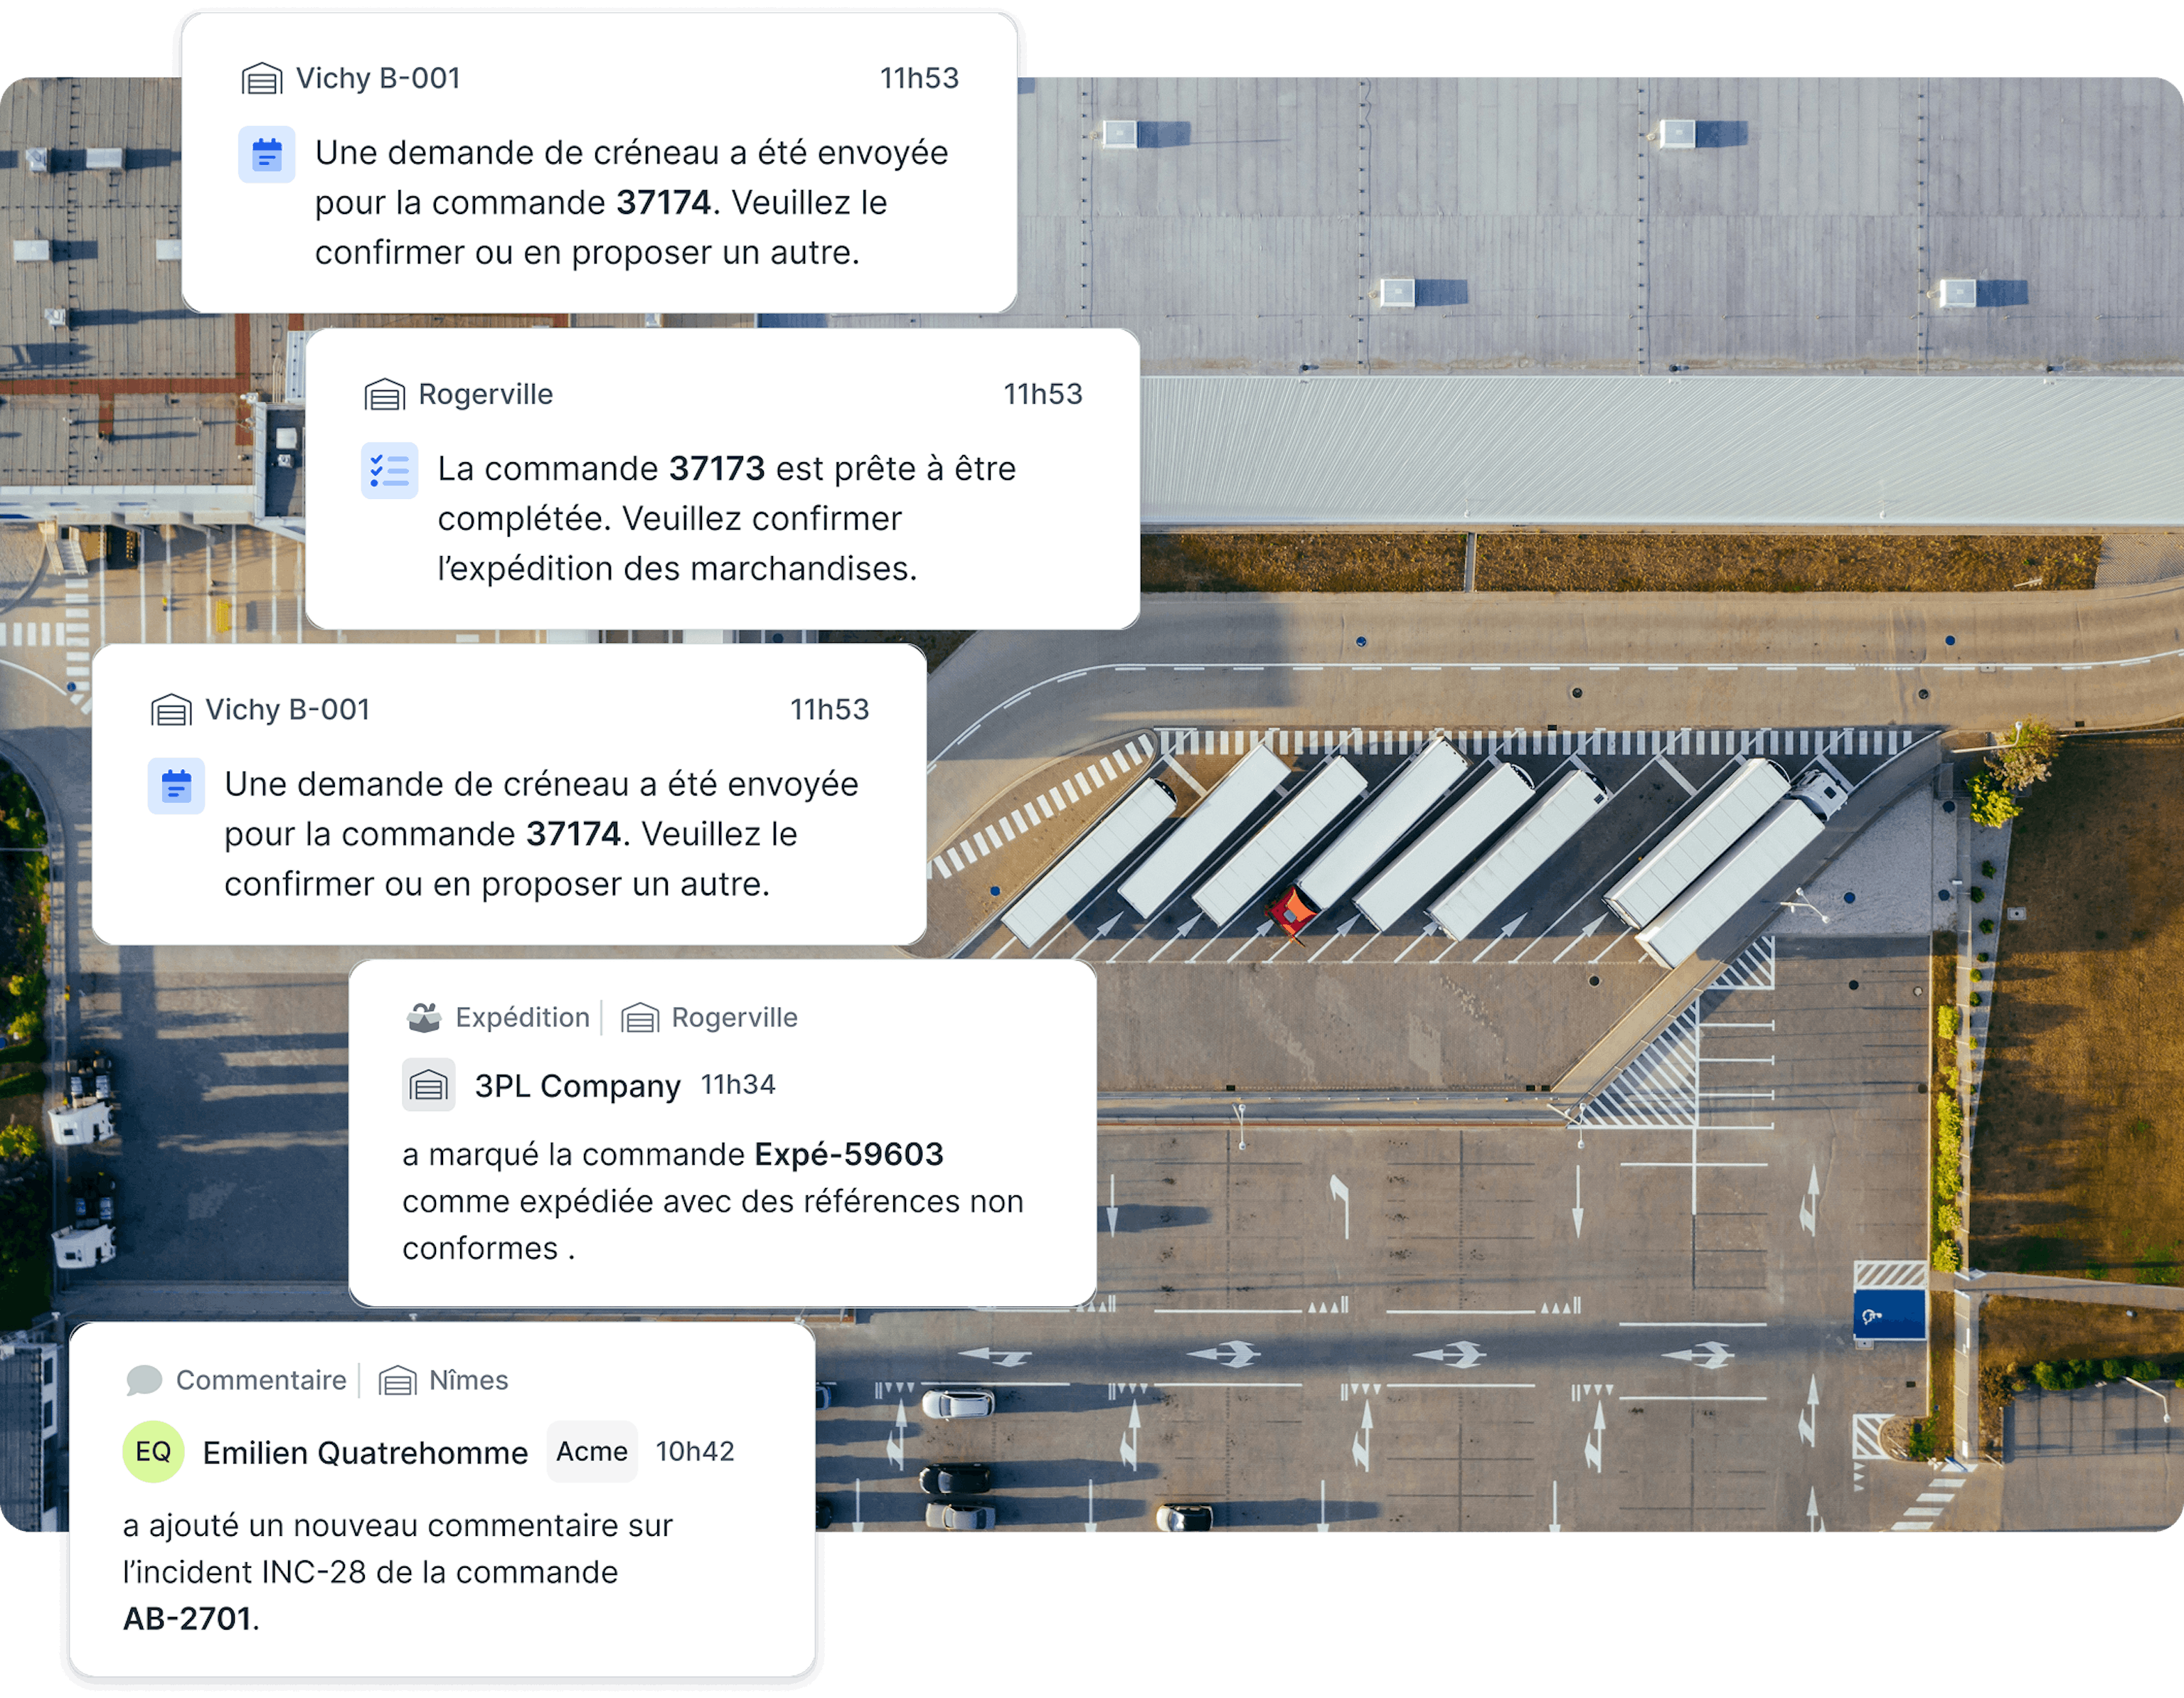The width and height of the screenshot is (2184, 1698).
Task: Click warehouse icon beside top Vichy B-001
Action: (262, 78)
